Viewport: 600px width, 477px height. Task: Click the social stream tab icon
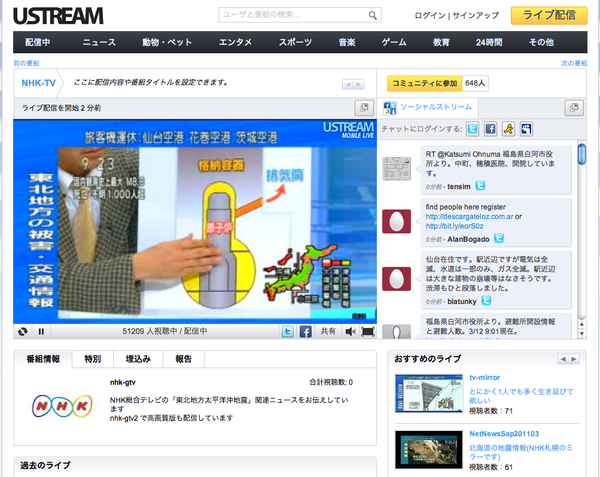click(390, 108)
